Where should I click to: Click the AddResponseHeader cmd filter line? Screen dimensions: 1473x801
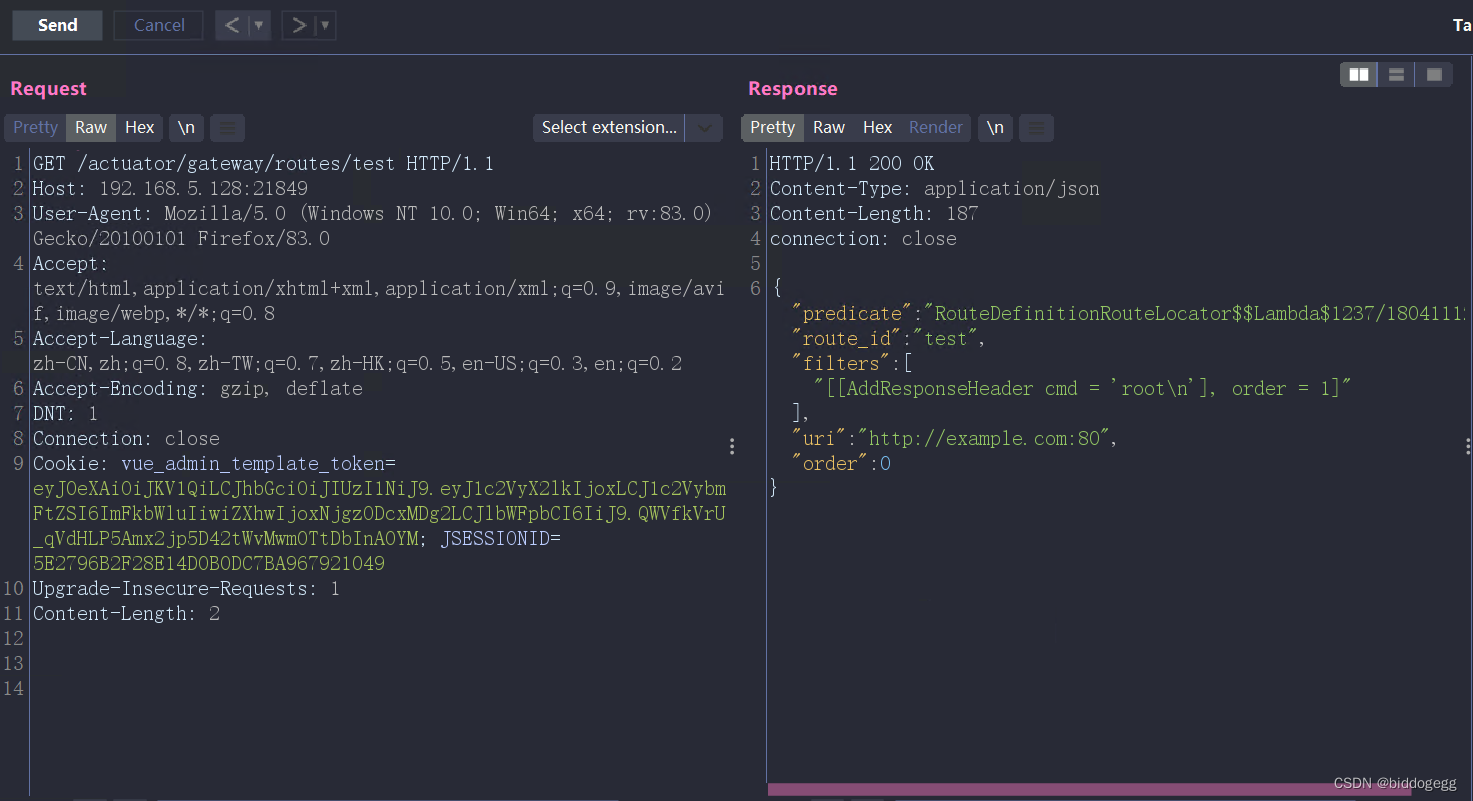[1083, 388]
